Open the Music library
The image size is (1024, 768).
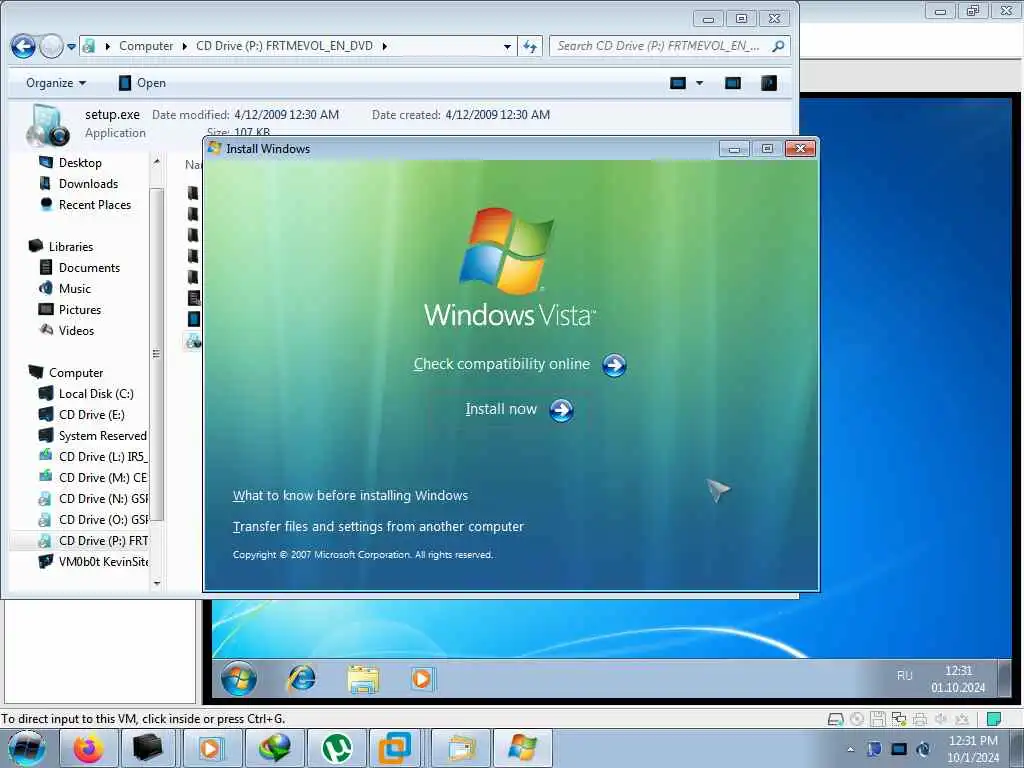[x=65, y=288]
